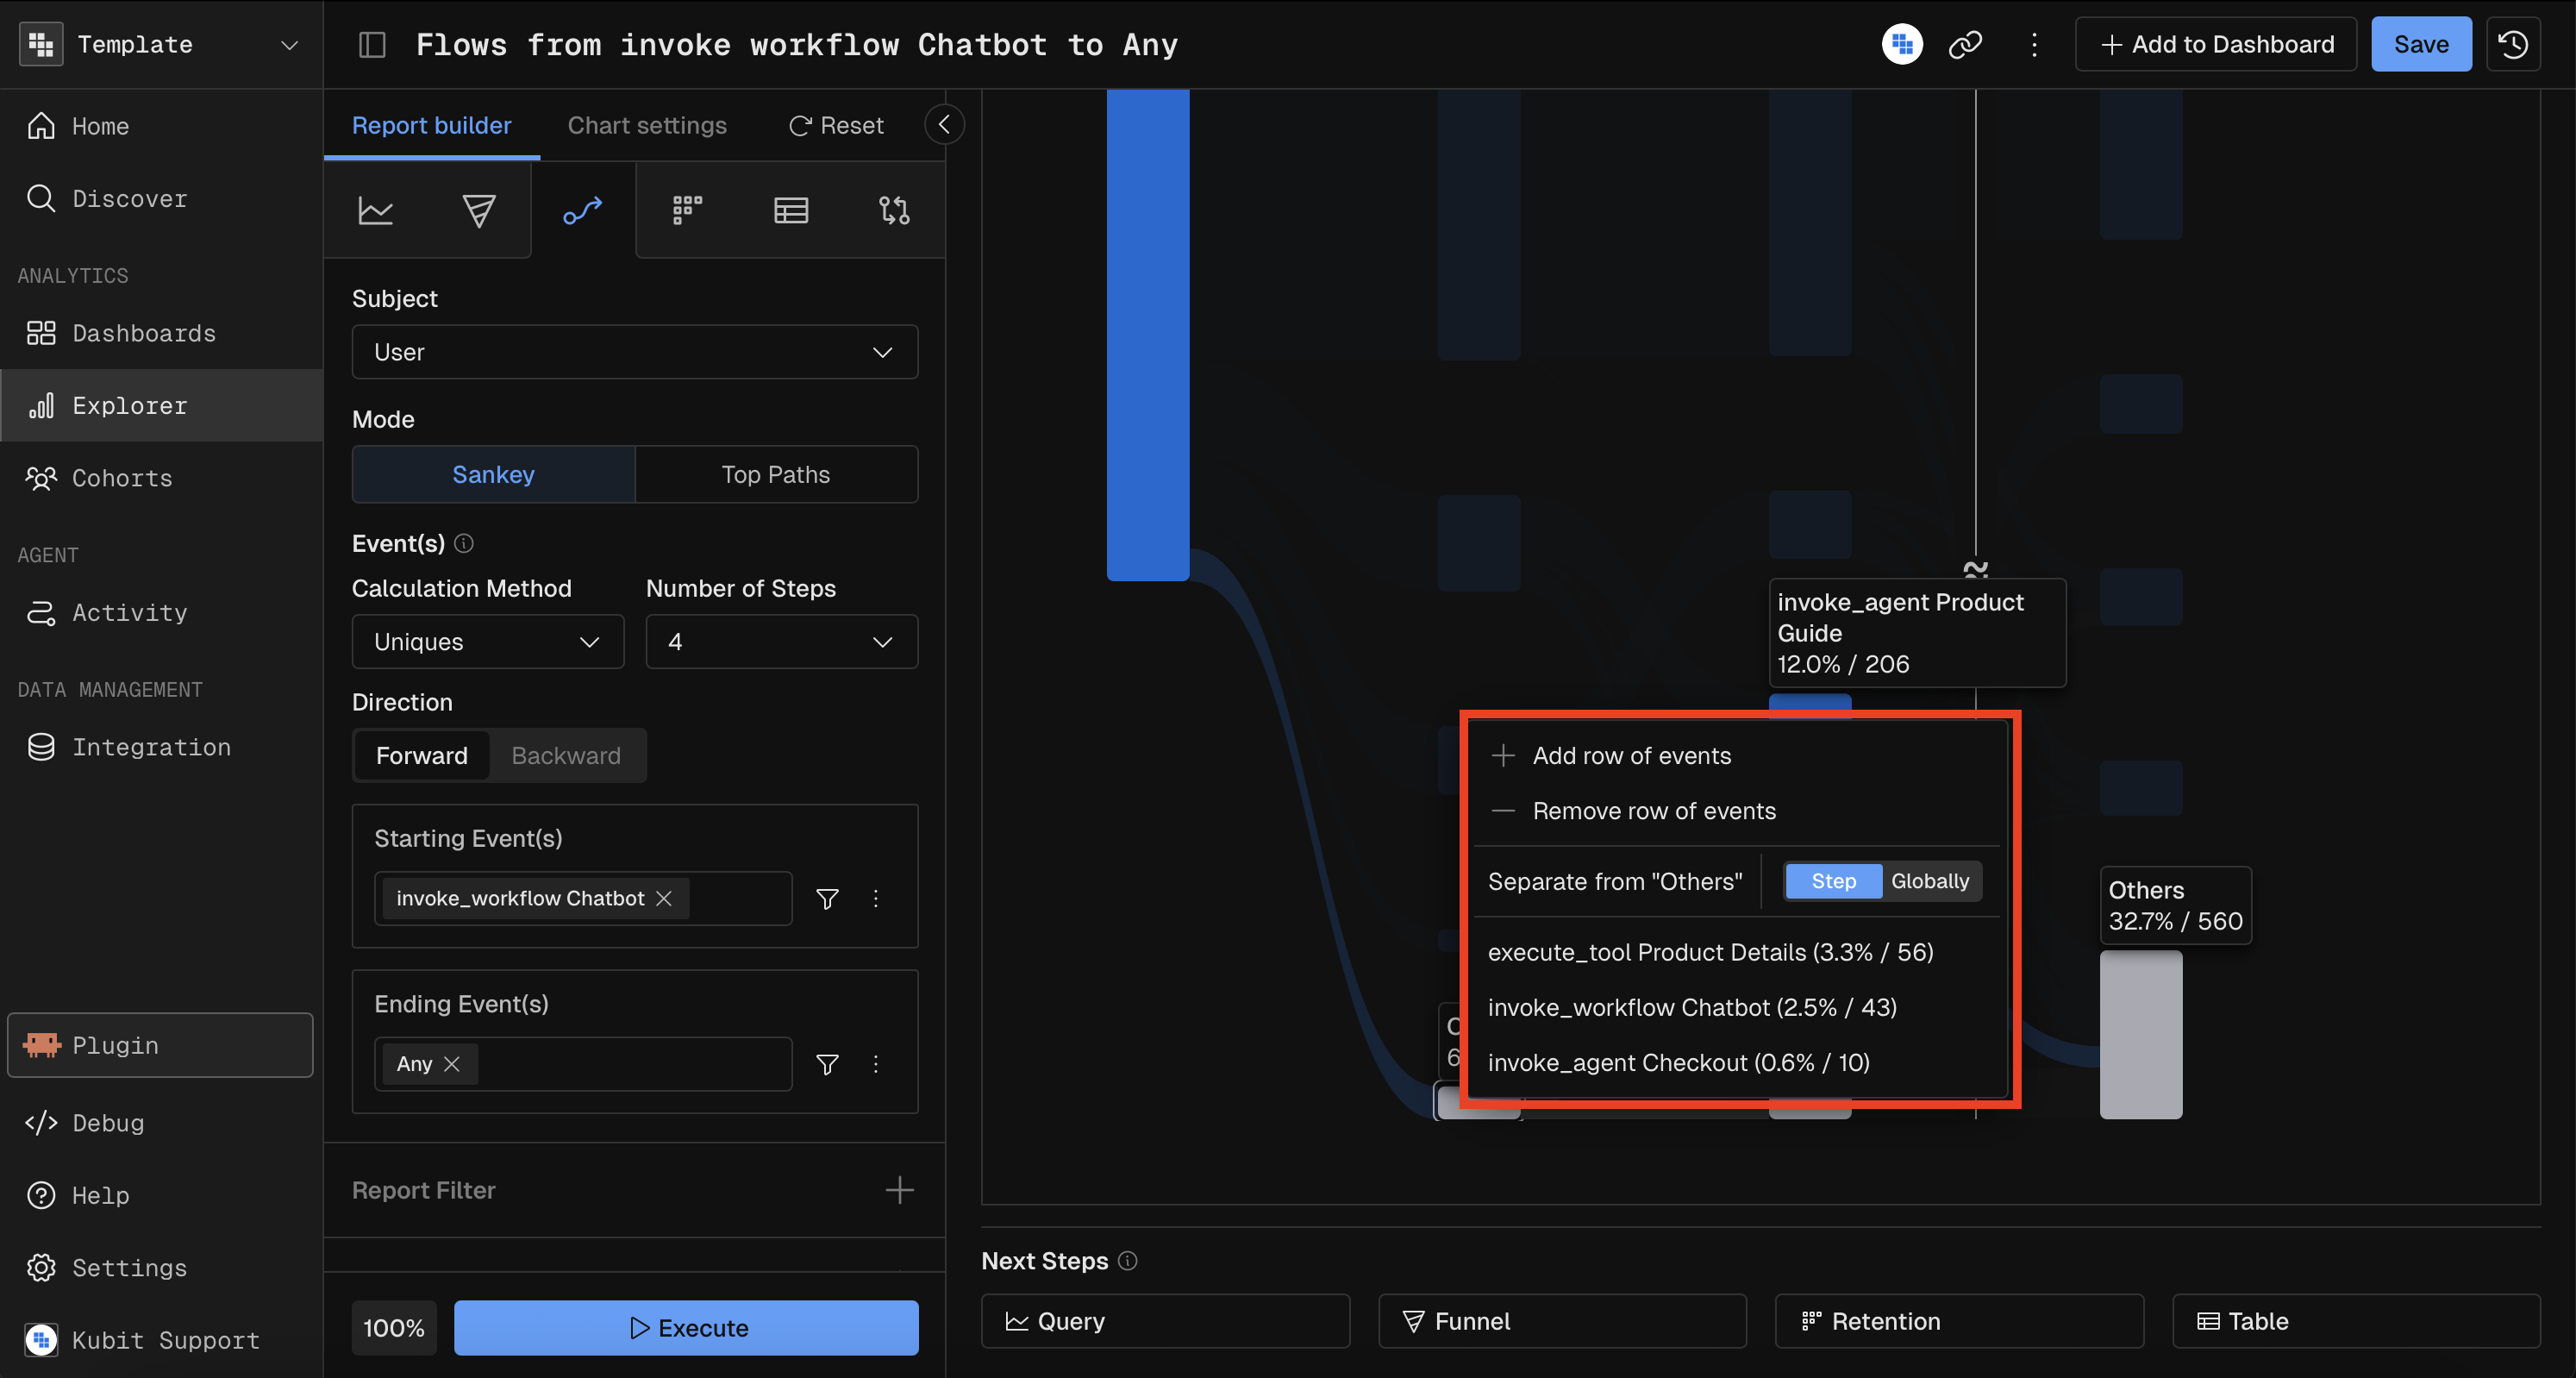Click the large blue starting Sankey bar

(x=1148, y=334)
